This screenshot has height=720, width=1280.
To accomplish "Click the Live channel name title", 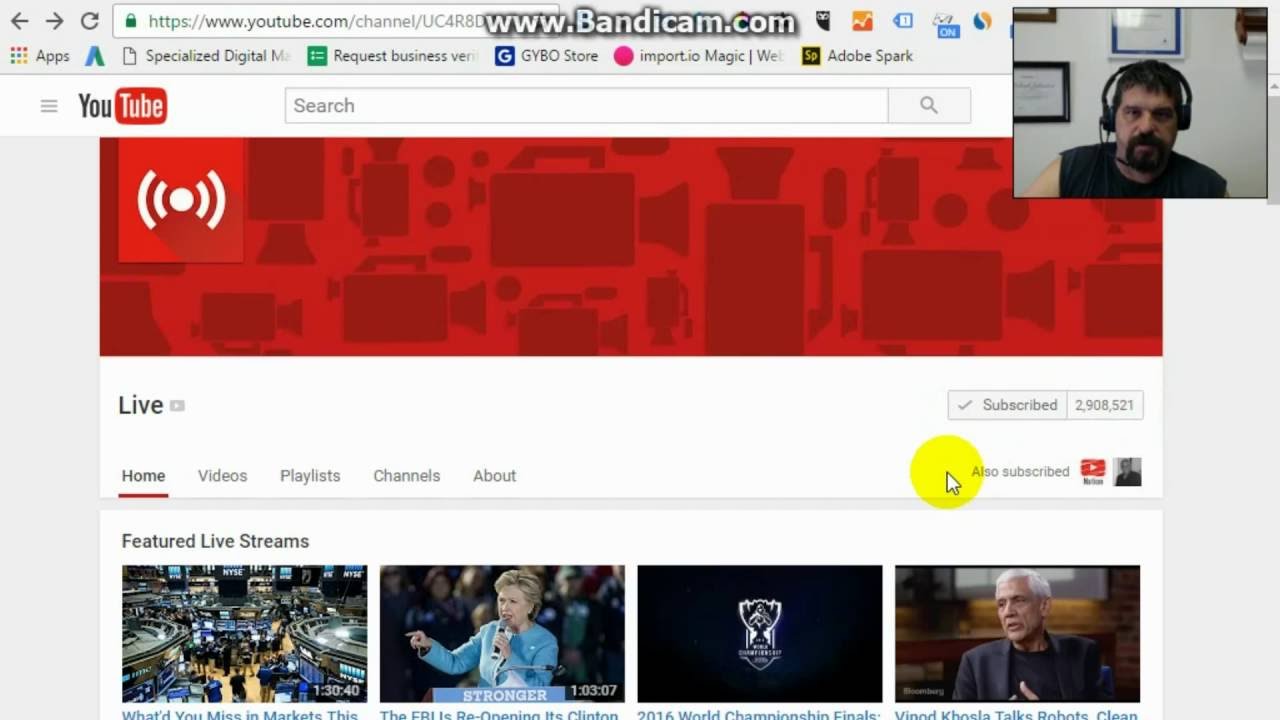I will point(141,405).
